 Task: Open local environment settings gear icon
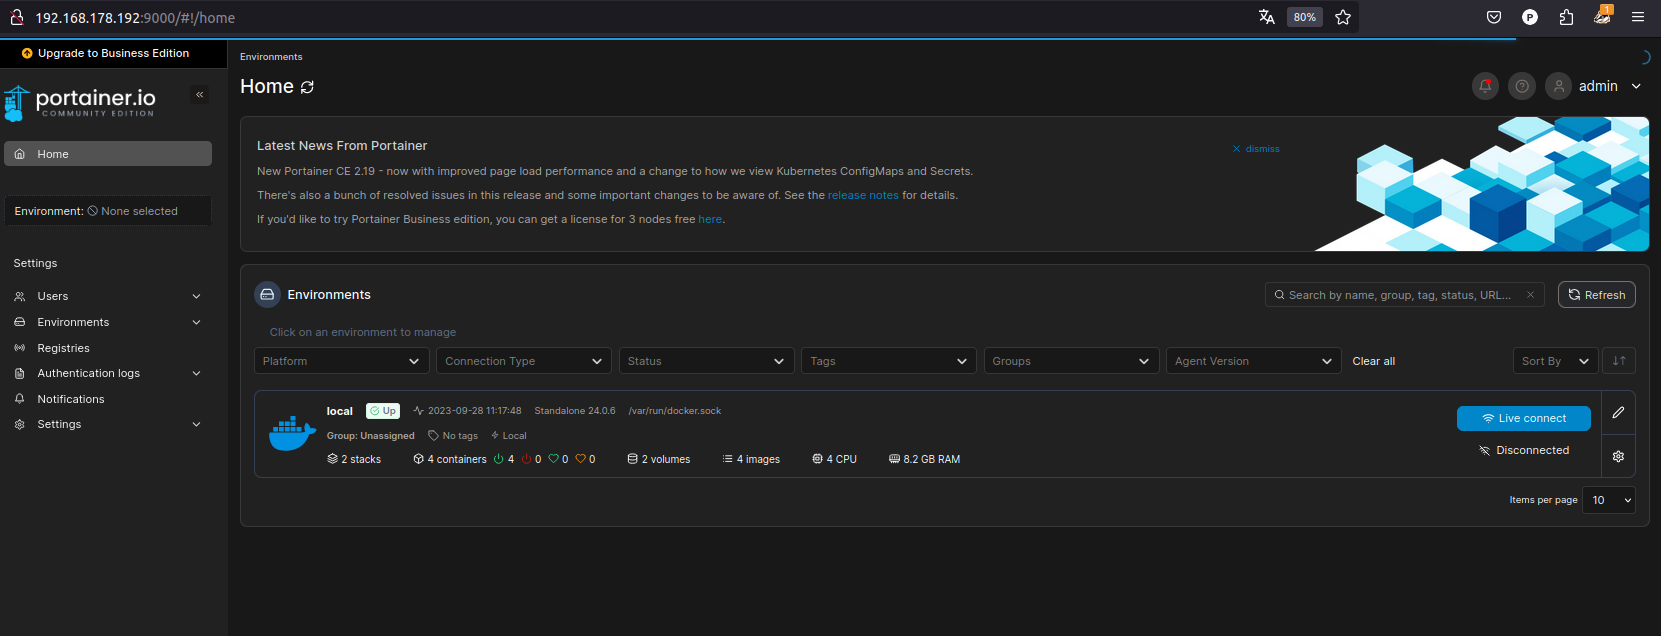(x=1618, y=456)
